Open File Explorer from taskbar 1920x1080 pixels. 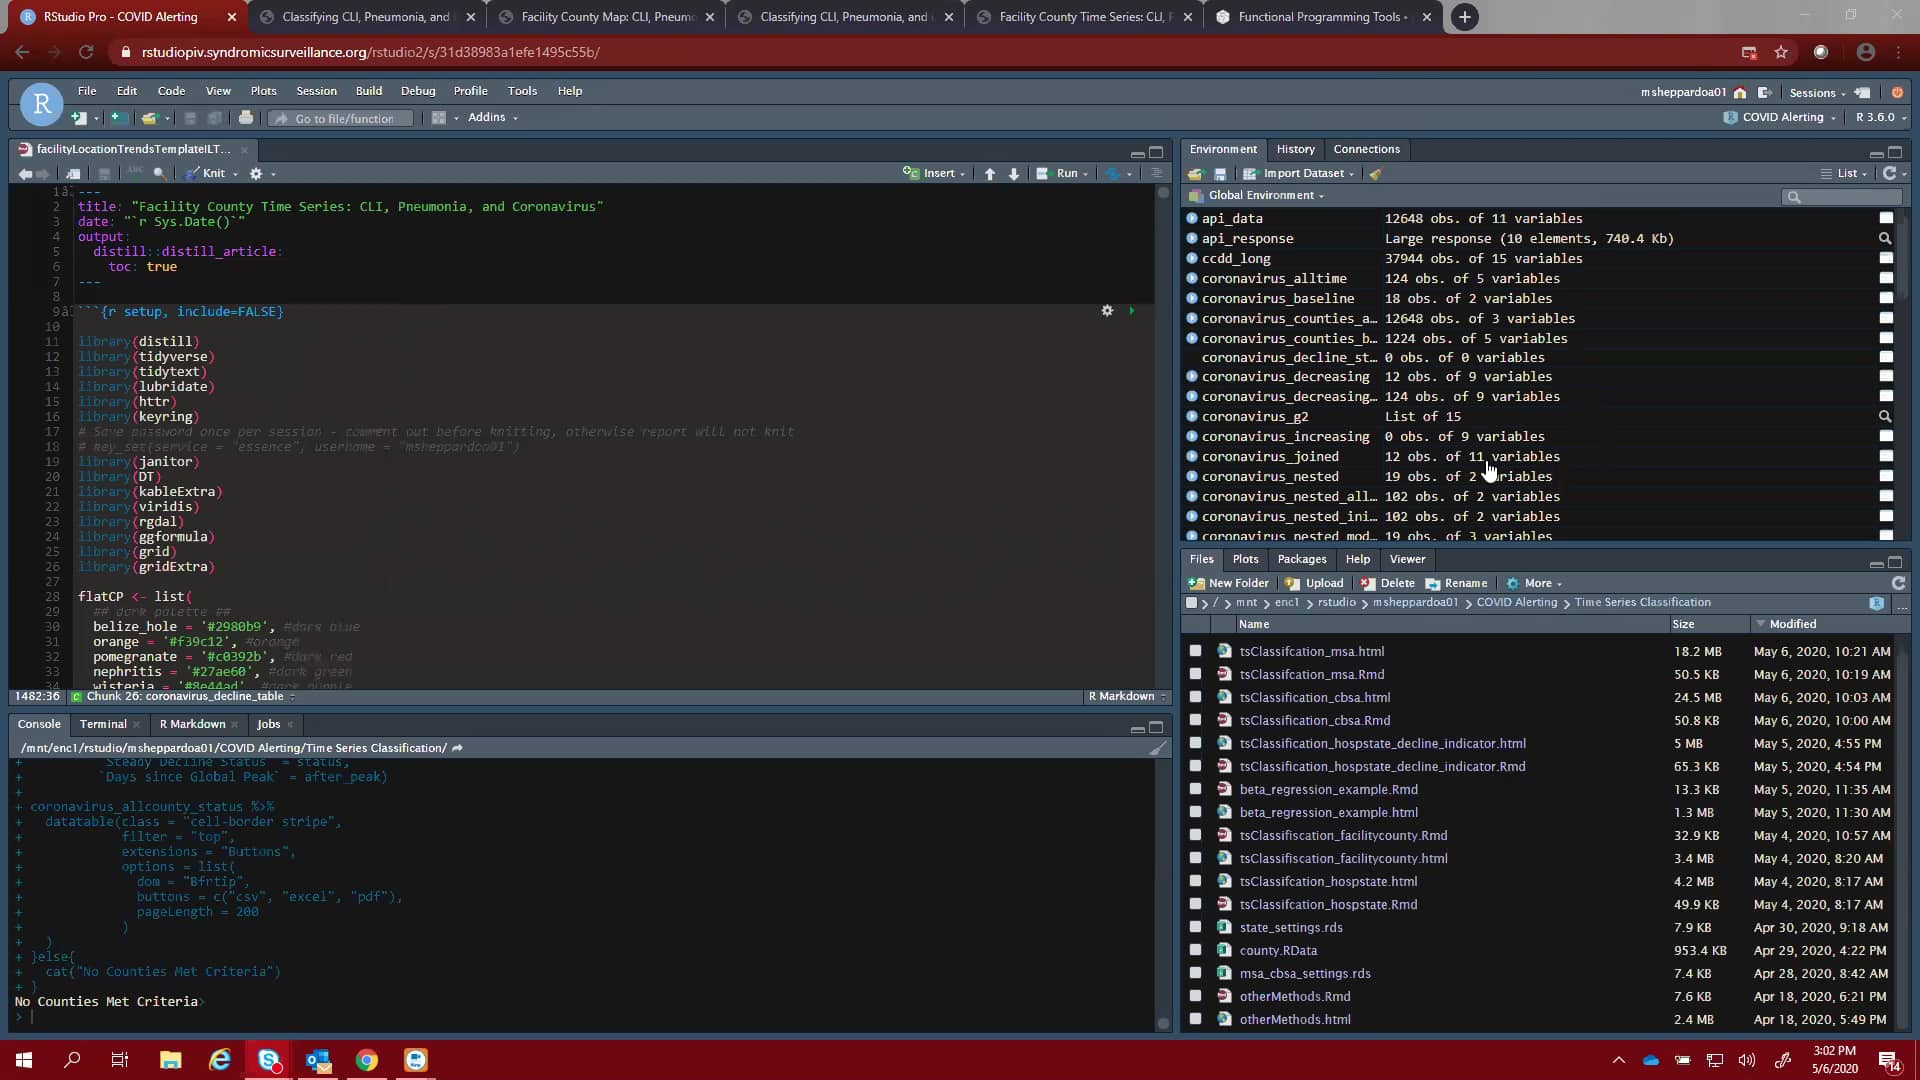point(170,1060)
